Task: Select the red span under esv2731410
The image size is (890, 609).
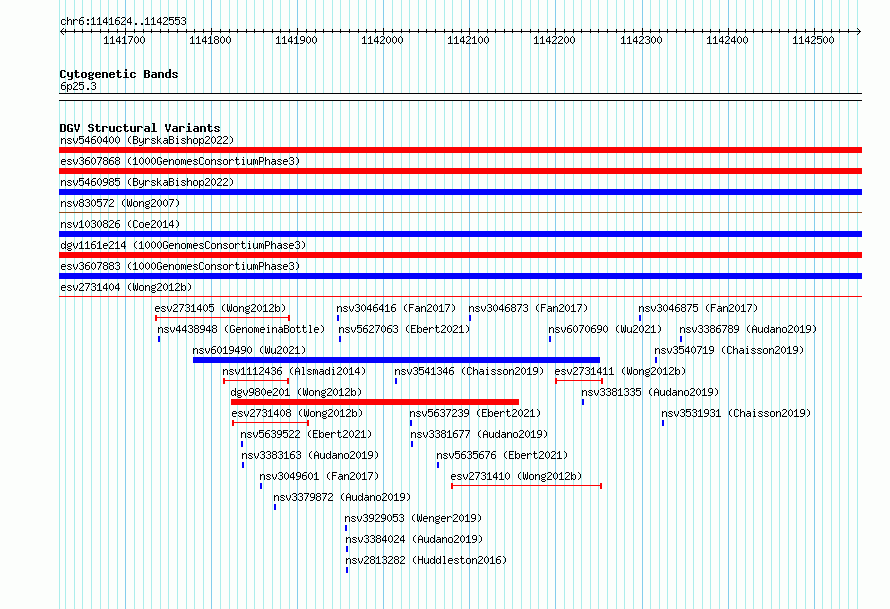Action: (x=526, y=486)
